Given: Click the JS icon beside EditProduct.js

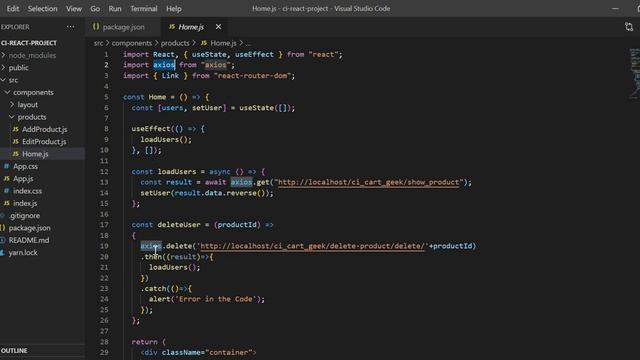Looking at the screenshot, I should coord(16,142).
